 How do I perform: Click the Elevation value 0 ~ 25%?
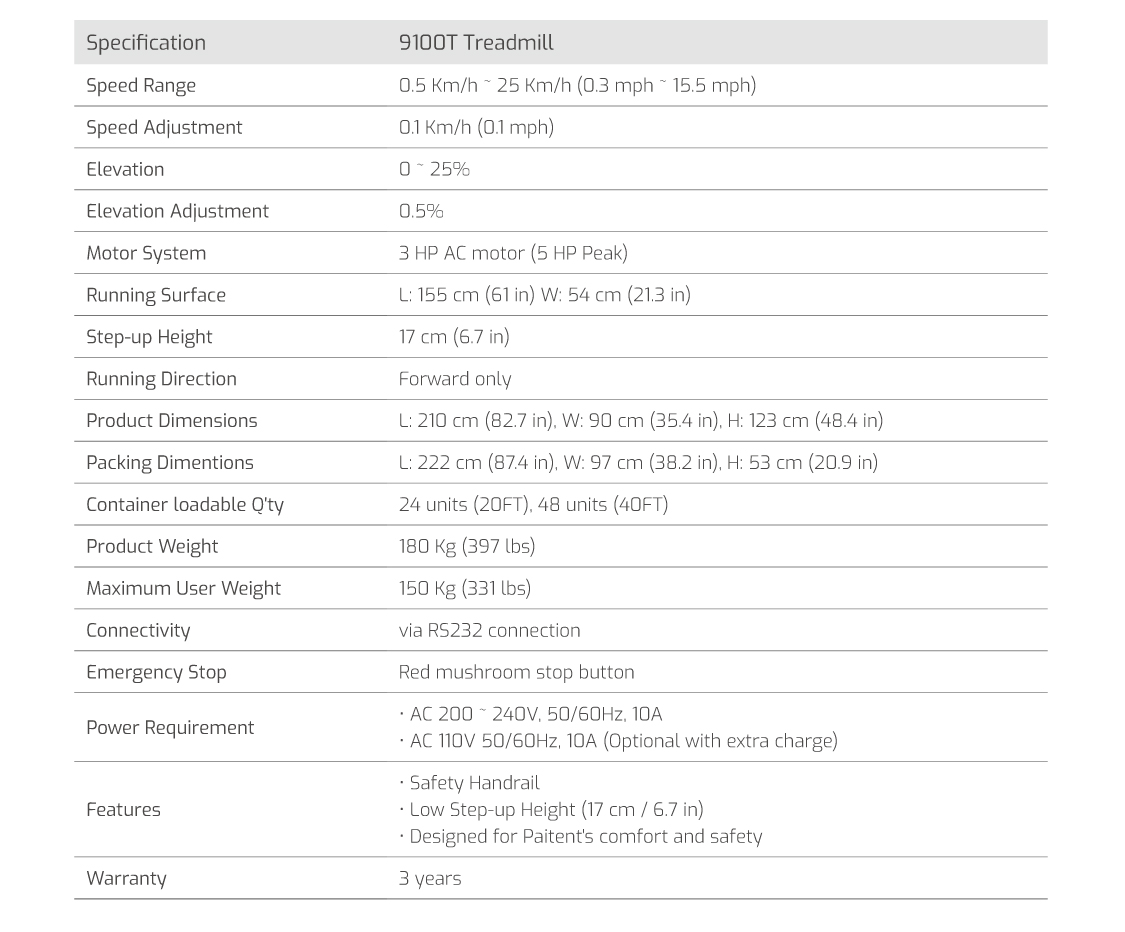434,169
